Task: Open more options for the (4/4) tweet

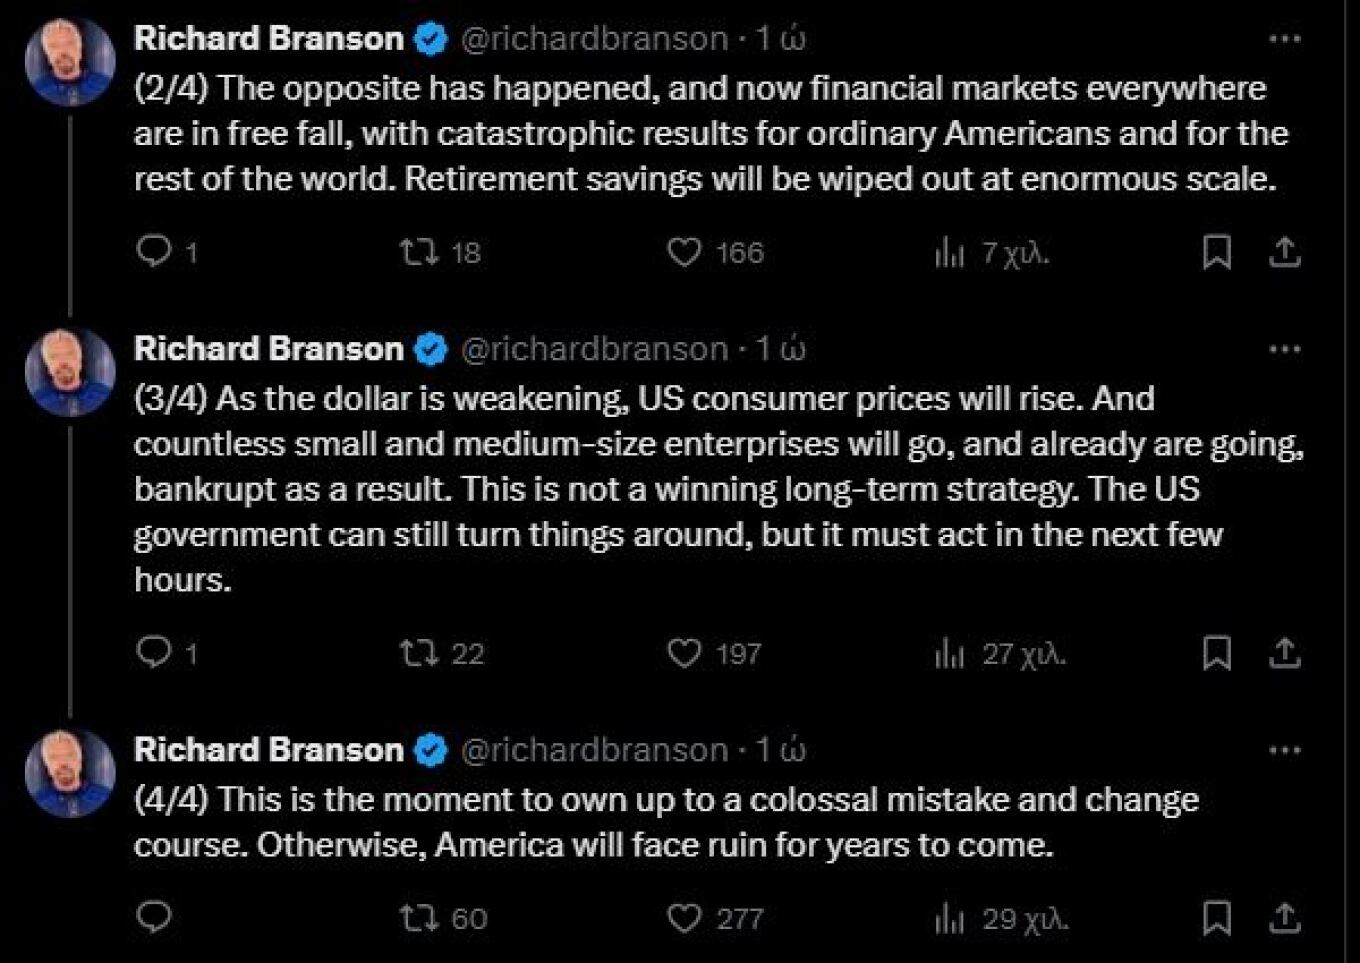Action: (1285, 750)
